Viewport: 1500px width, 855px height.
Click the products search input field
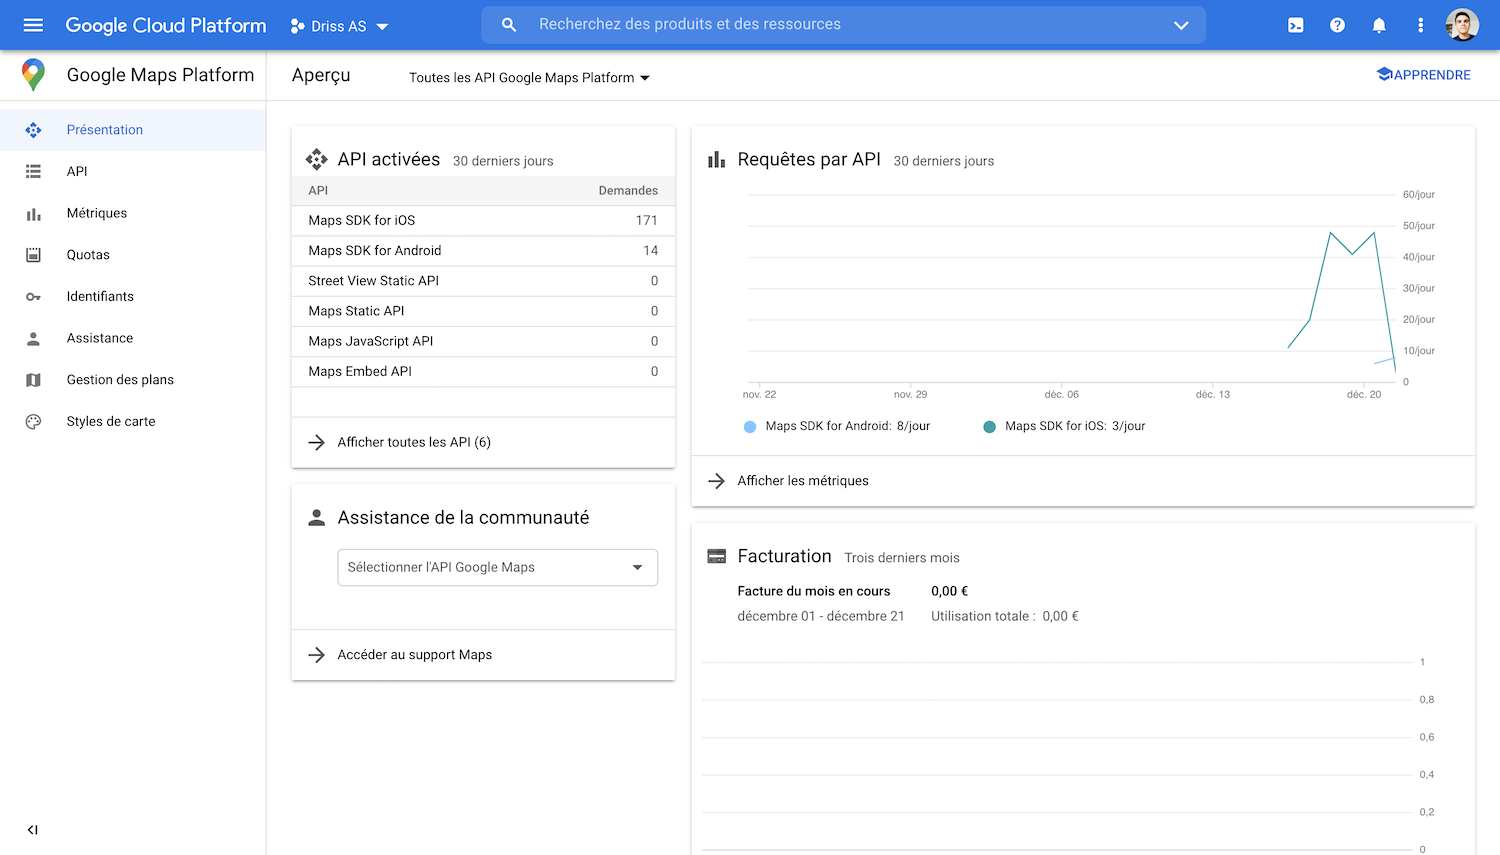pos(800,24)
